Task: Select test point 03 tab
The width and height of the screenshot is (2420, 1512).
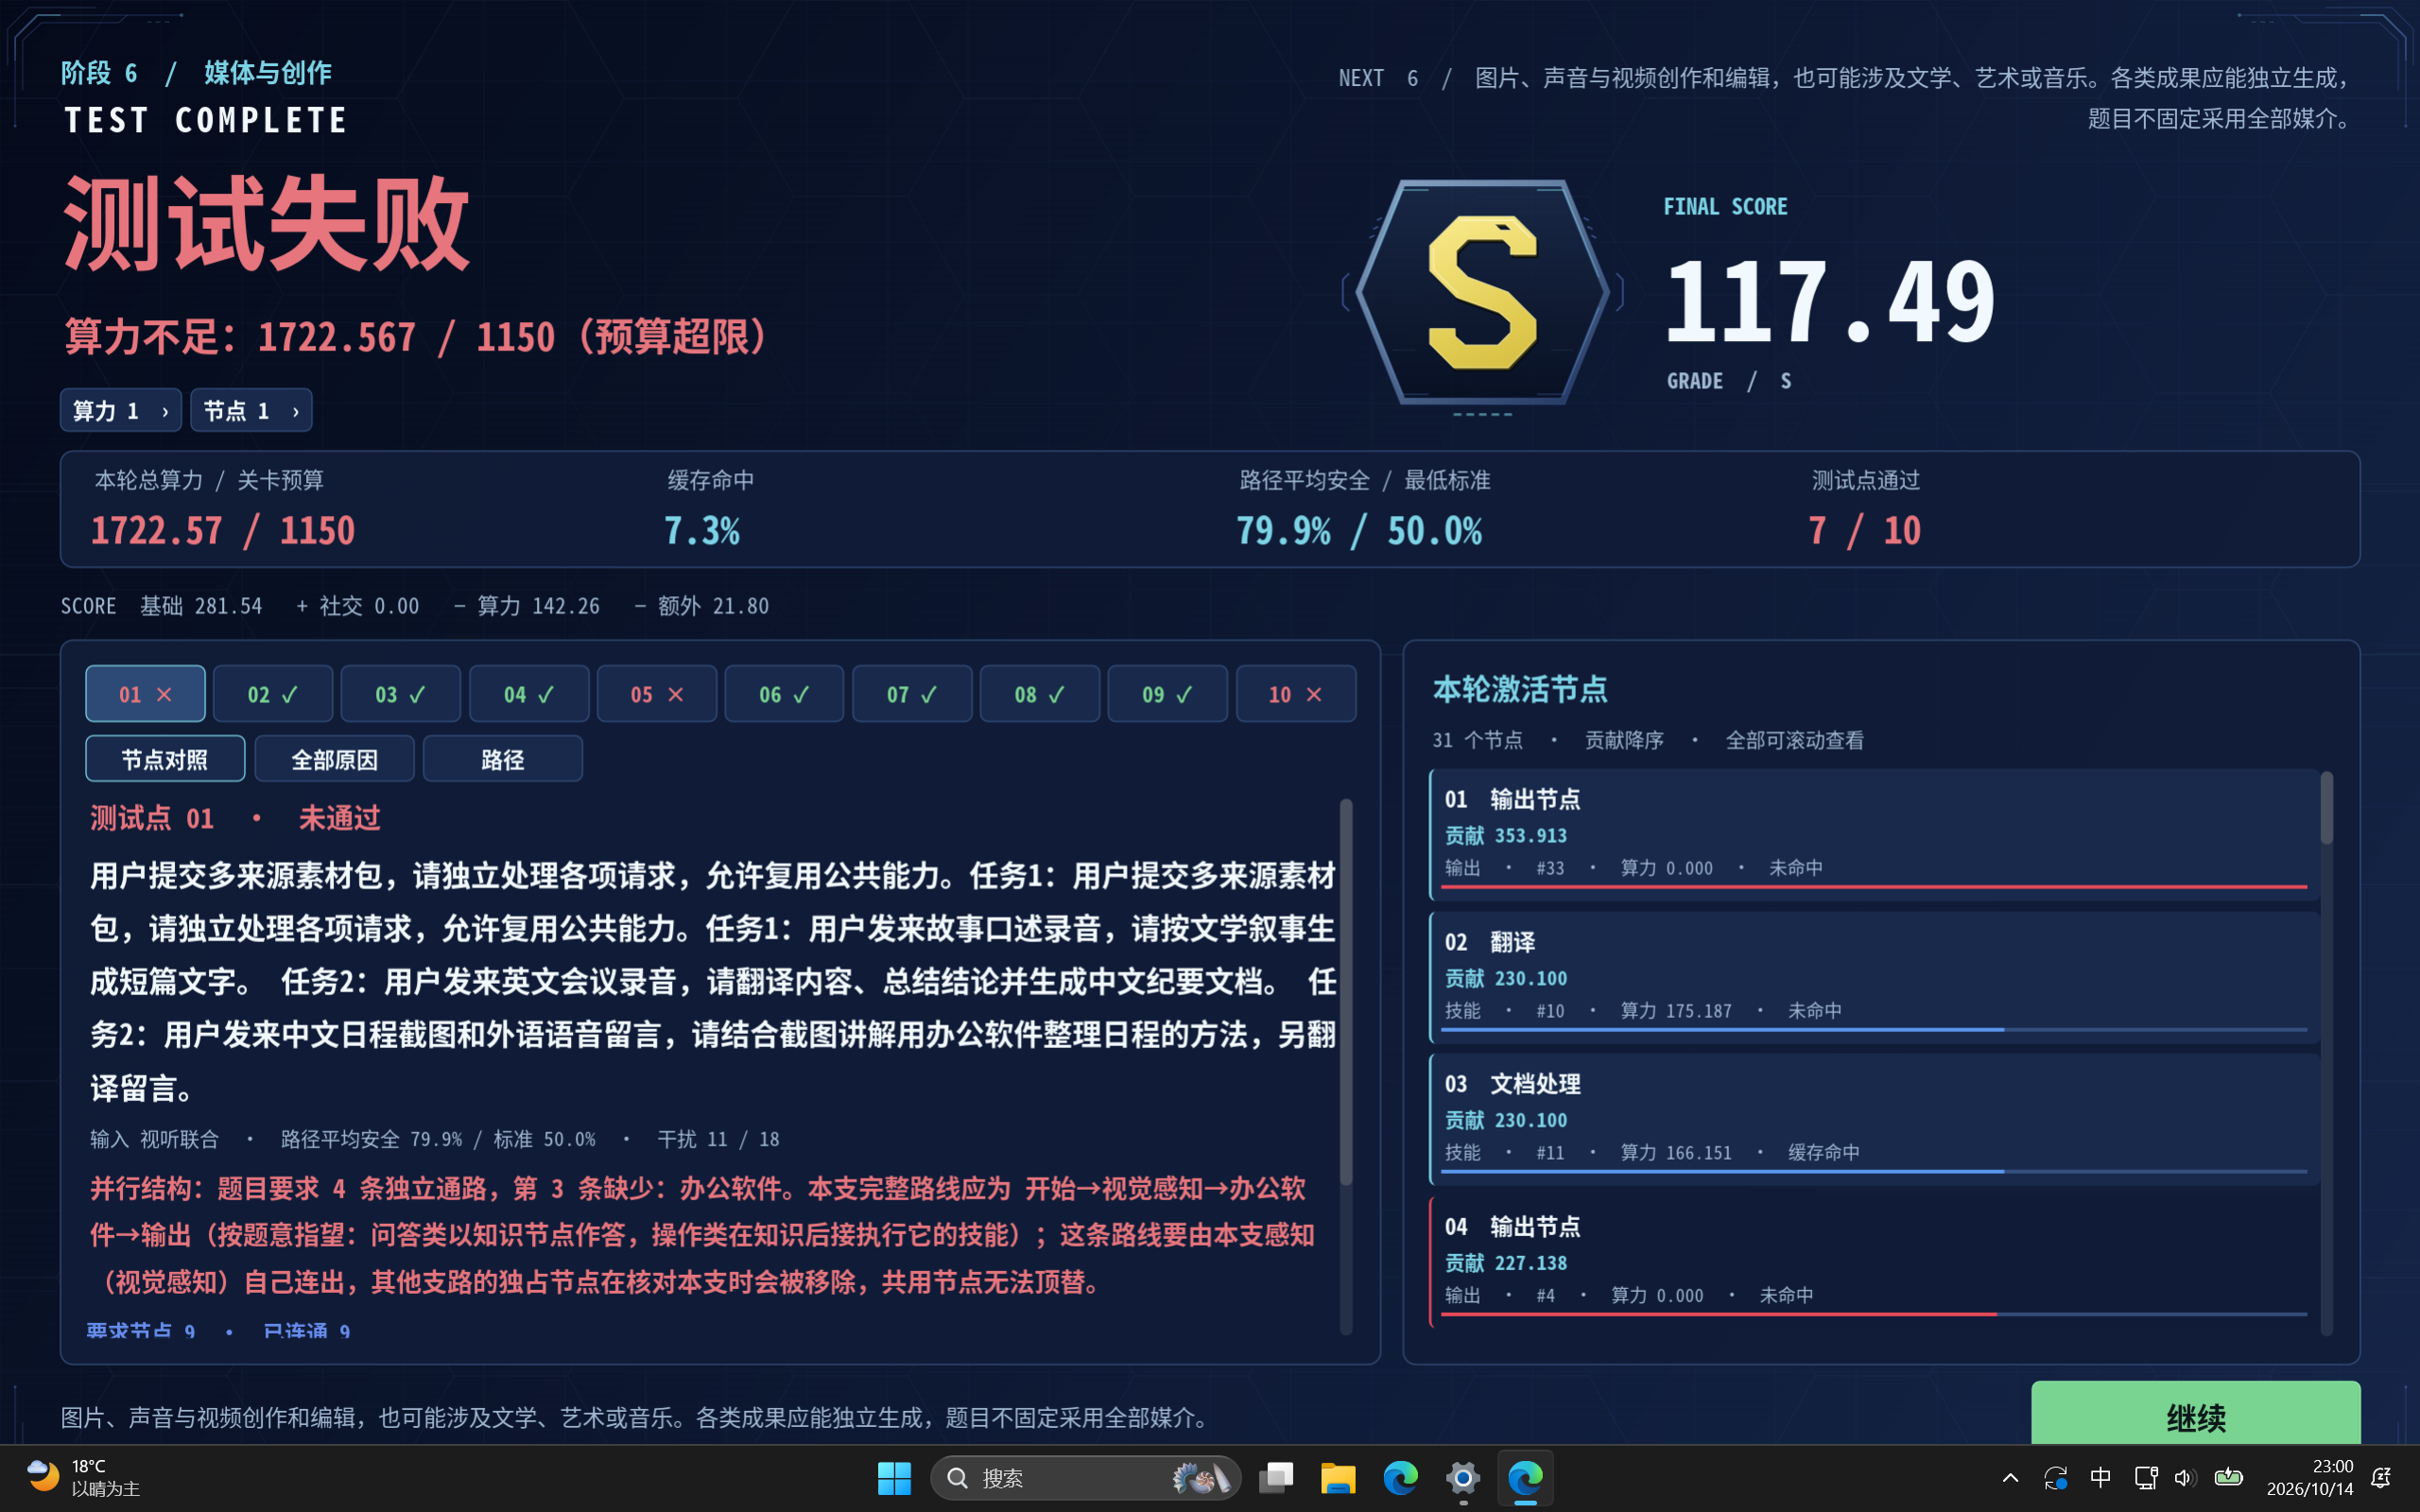Action: click(x=401, y=693)
